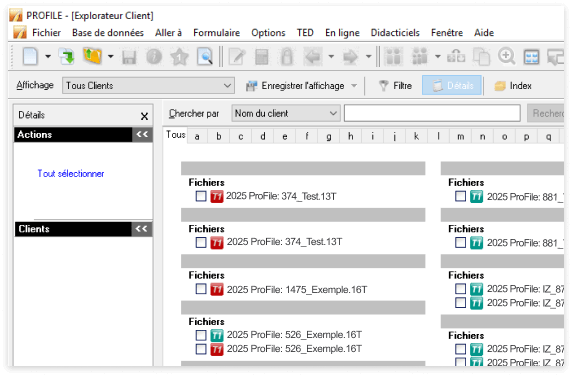Select the letter 'm' alphabet tab
This screenshot has width=572, height=376.
(x=461, y=136)
